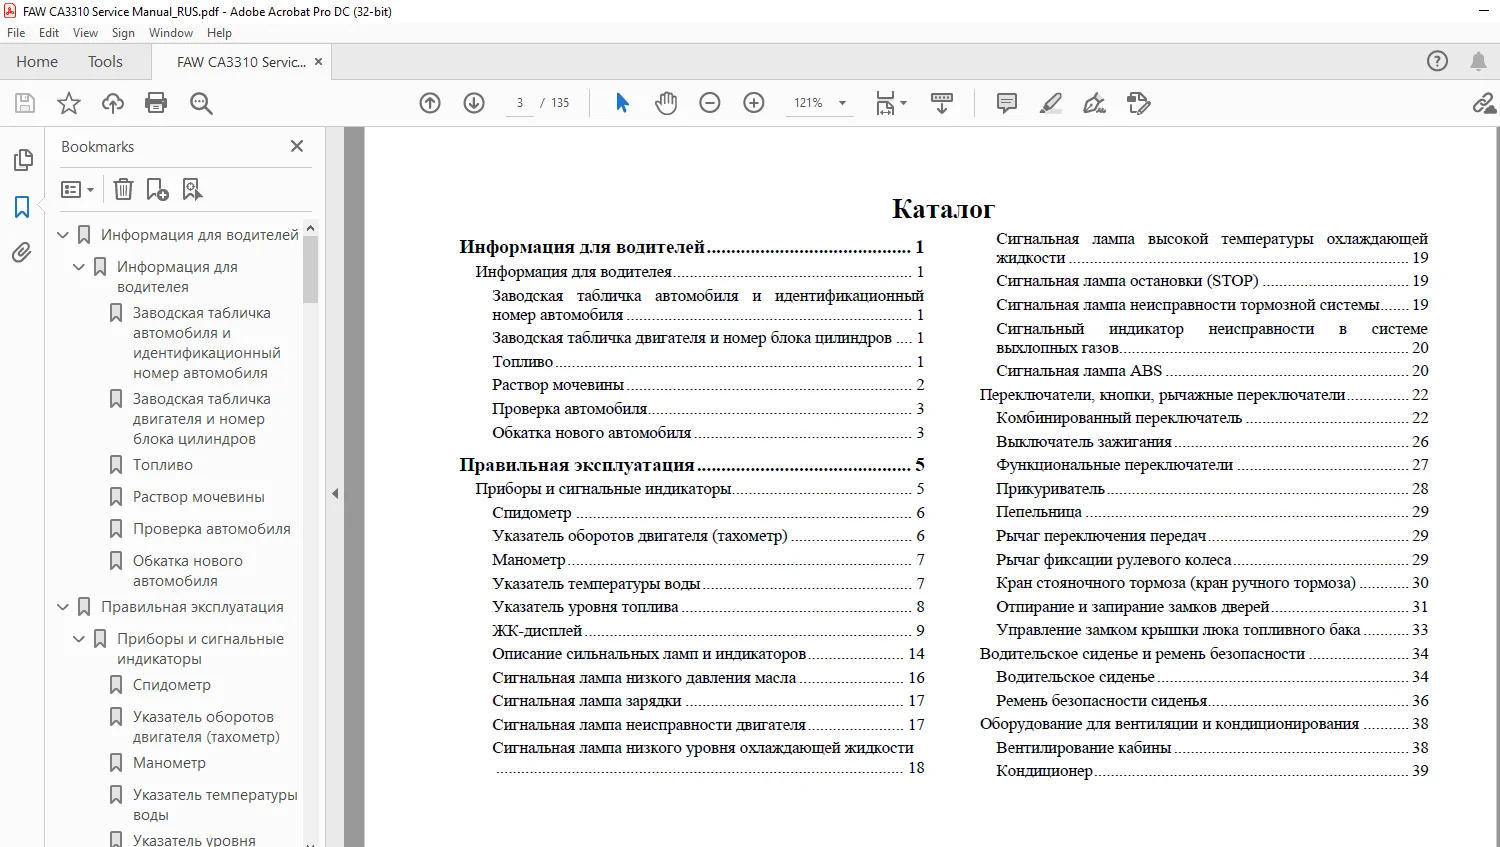The width and height of the screenshot is (1500, 847).
Task: Toggle the Attachments paperclip panel
Action: (22, 253)
